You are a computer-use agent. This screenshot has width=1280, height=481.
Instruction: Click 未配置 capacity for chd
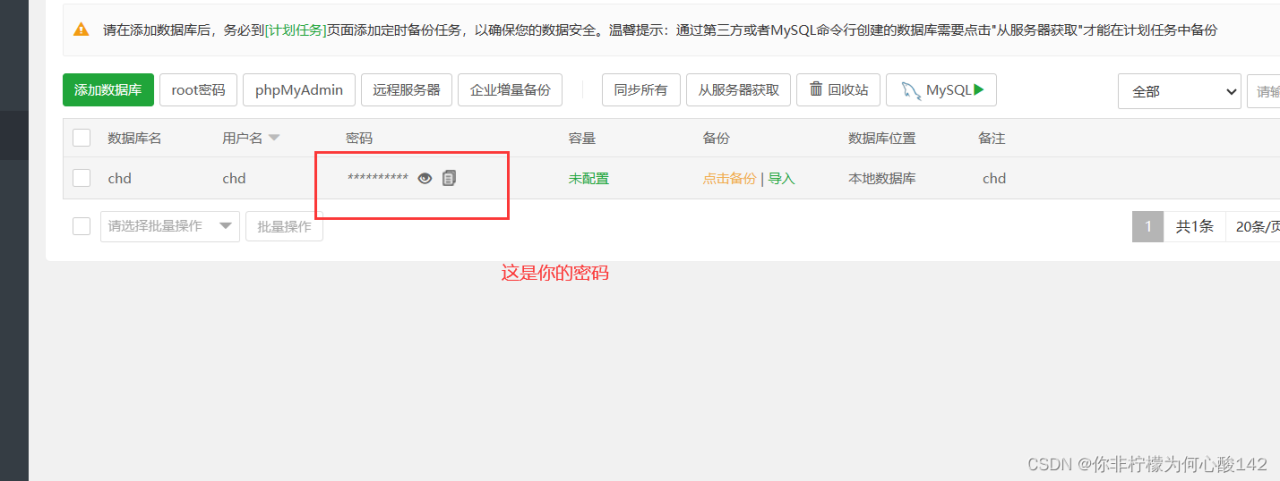click(x=589, y=178)
